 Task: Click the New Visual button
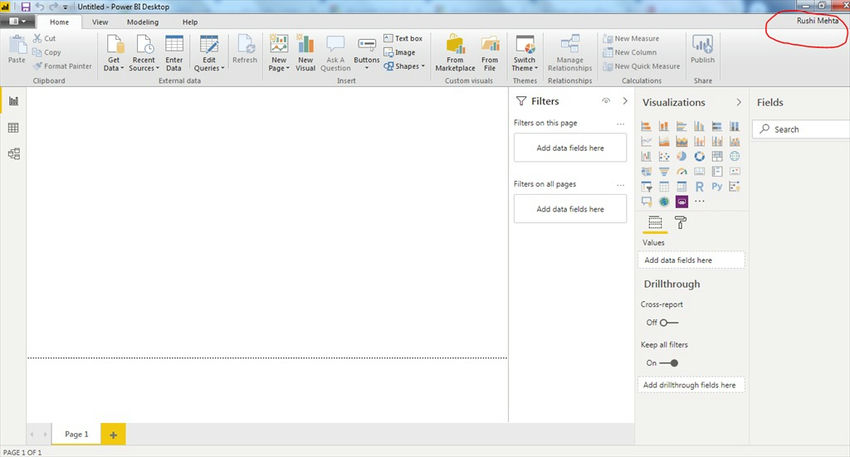pos(305,53)
